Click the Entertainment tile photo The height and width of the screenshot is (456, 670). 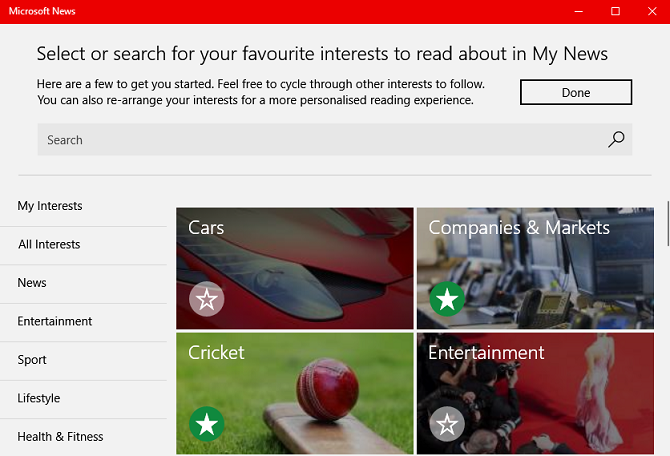535,394
